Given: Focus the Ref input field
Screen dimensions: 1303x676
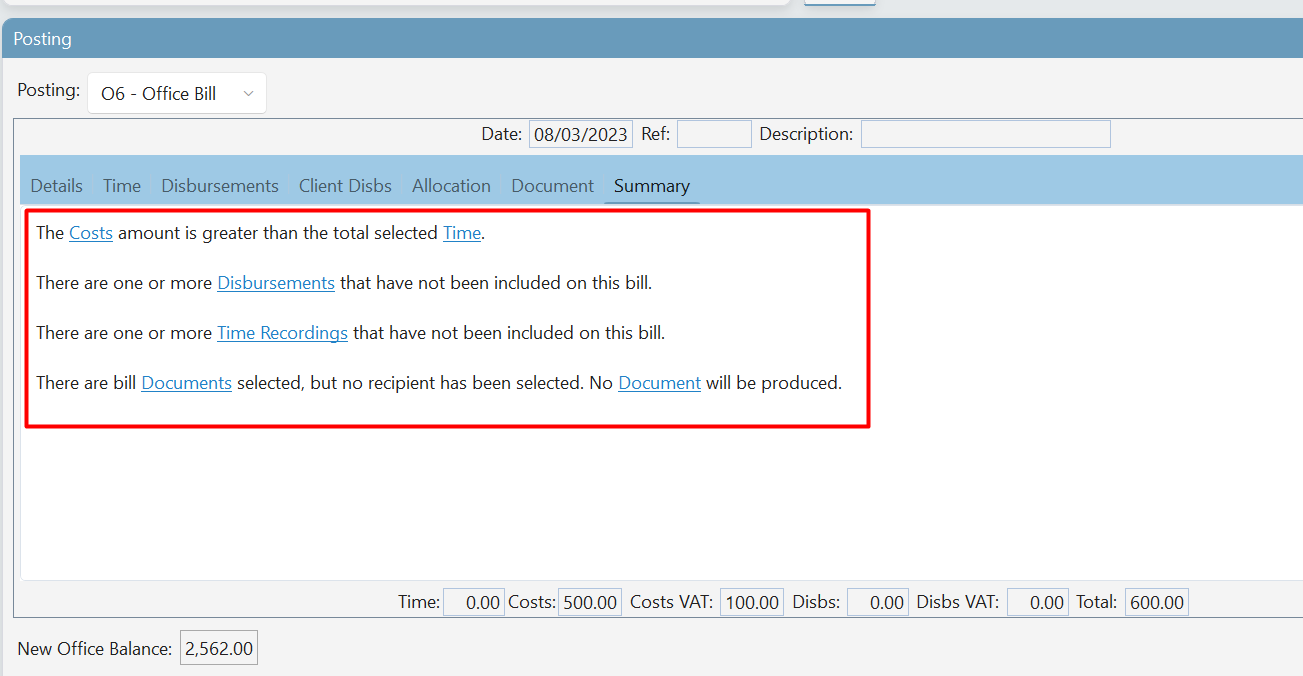Looking at the screenshot, I should [714, 134].
